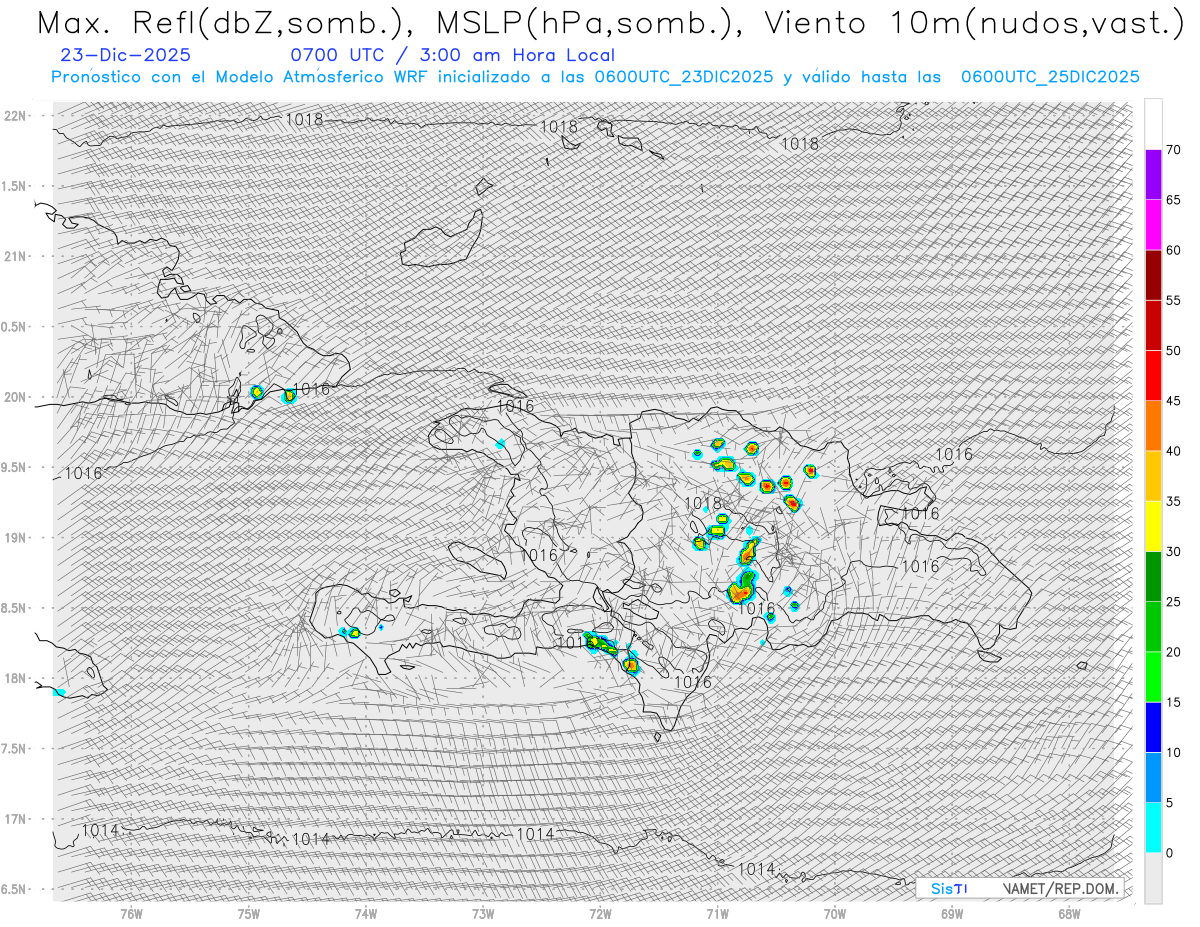Click the "21N" latitude axis label
The width and height of the screenshot is (1200, 927).
(17, 256)
